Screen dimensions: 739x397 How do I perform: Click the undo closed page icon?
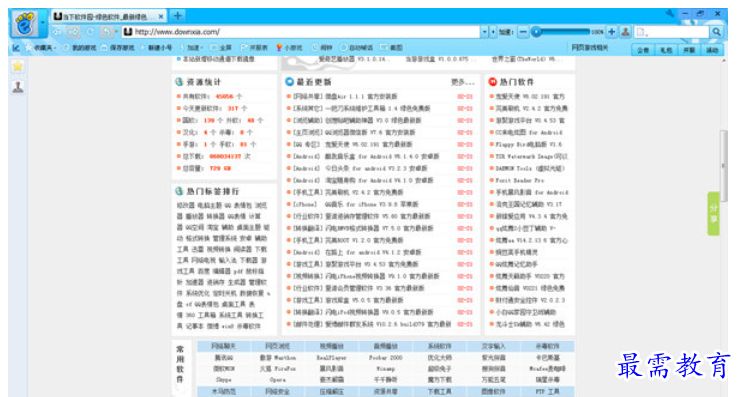point(107,32)
